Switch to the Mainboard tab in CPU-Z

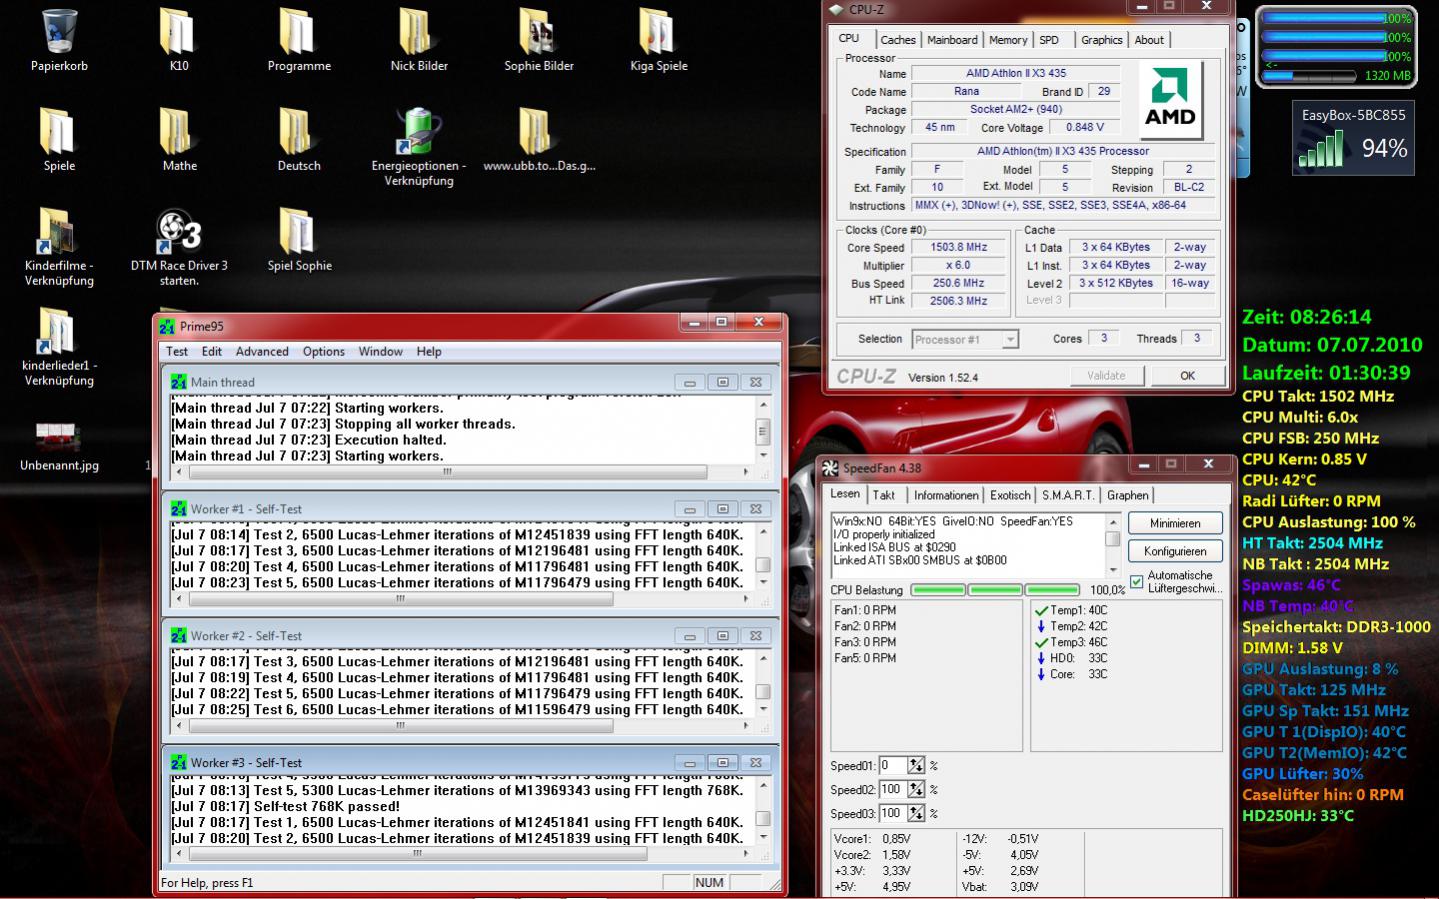(951, 40)
